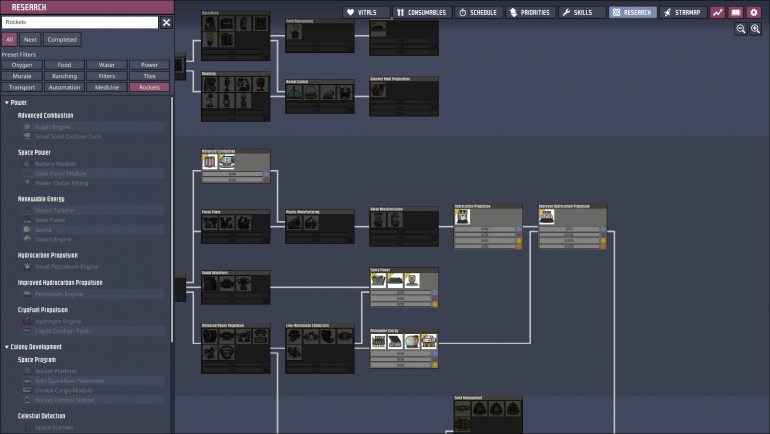Viewport: 770px width, 434px height.
Task: Clear the search with the X button
Action: 166,22
